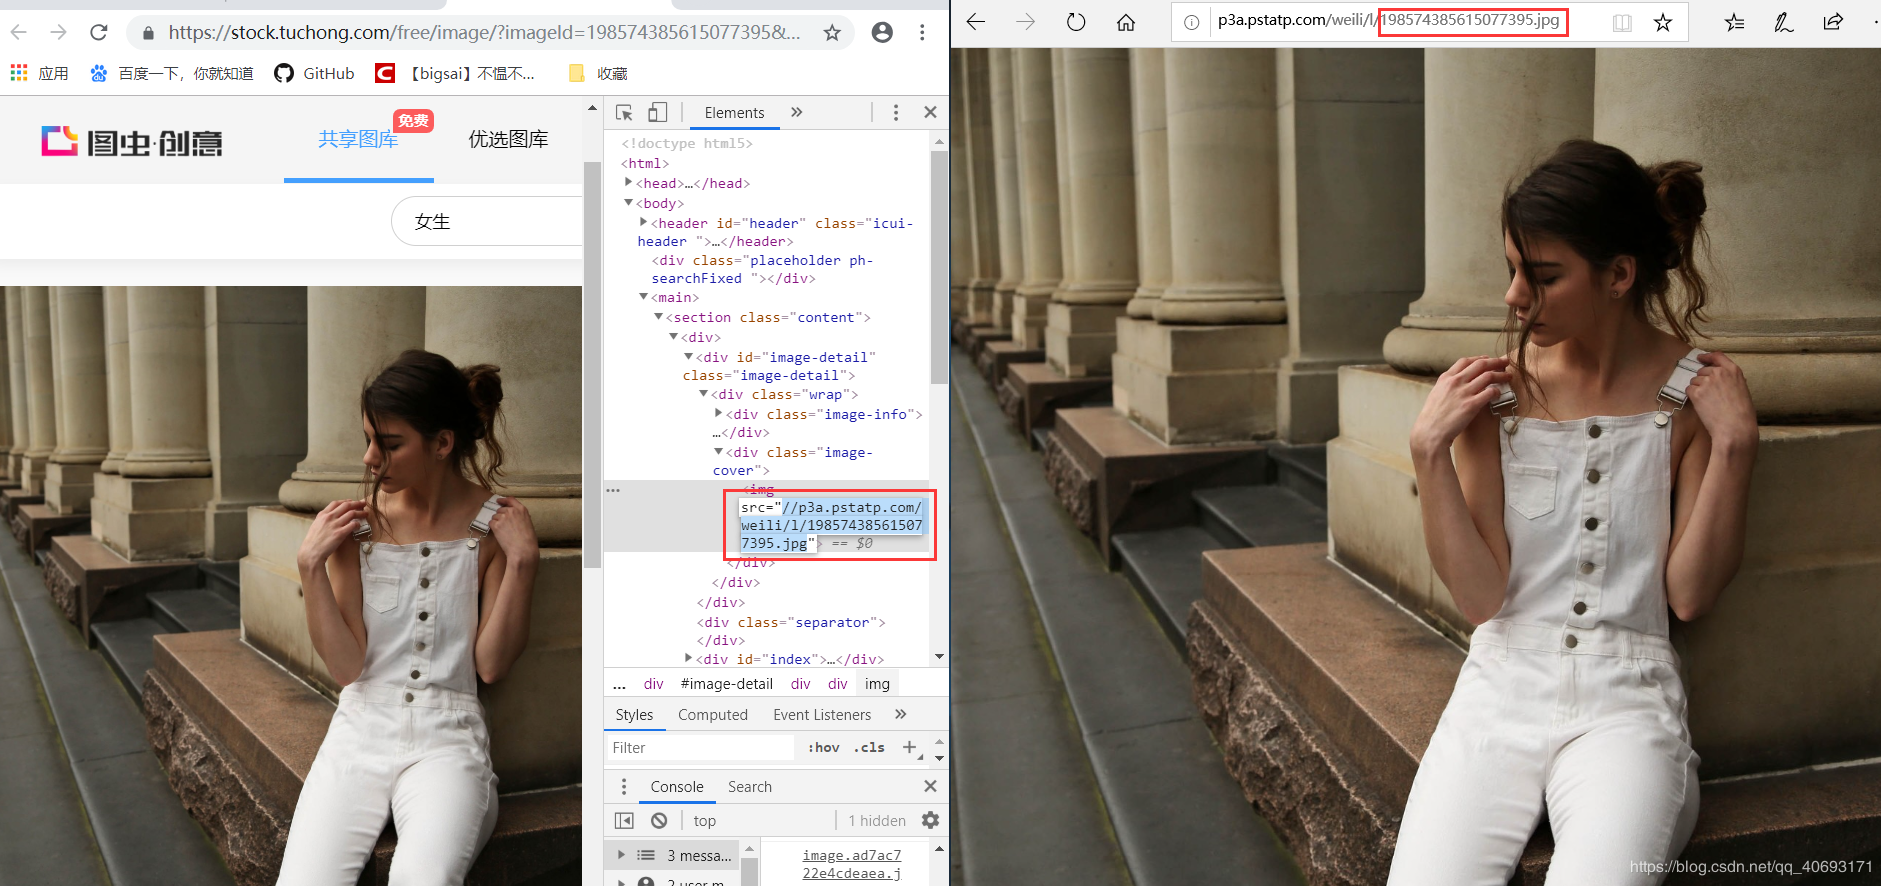The width and height of the screenshot is (1881, 886).
Task: Click #image-detail in the breadcrumb
Action: coord(727,684)
